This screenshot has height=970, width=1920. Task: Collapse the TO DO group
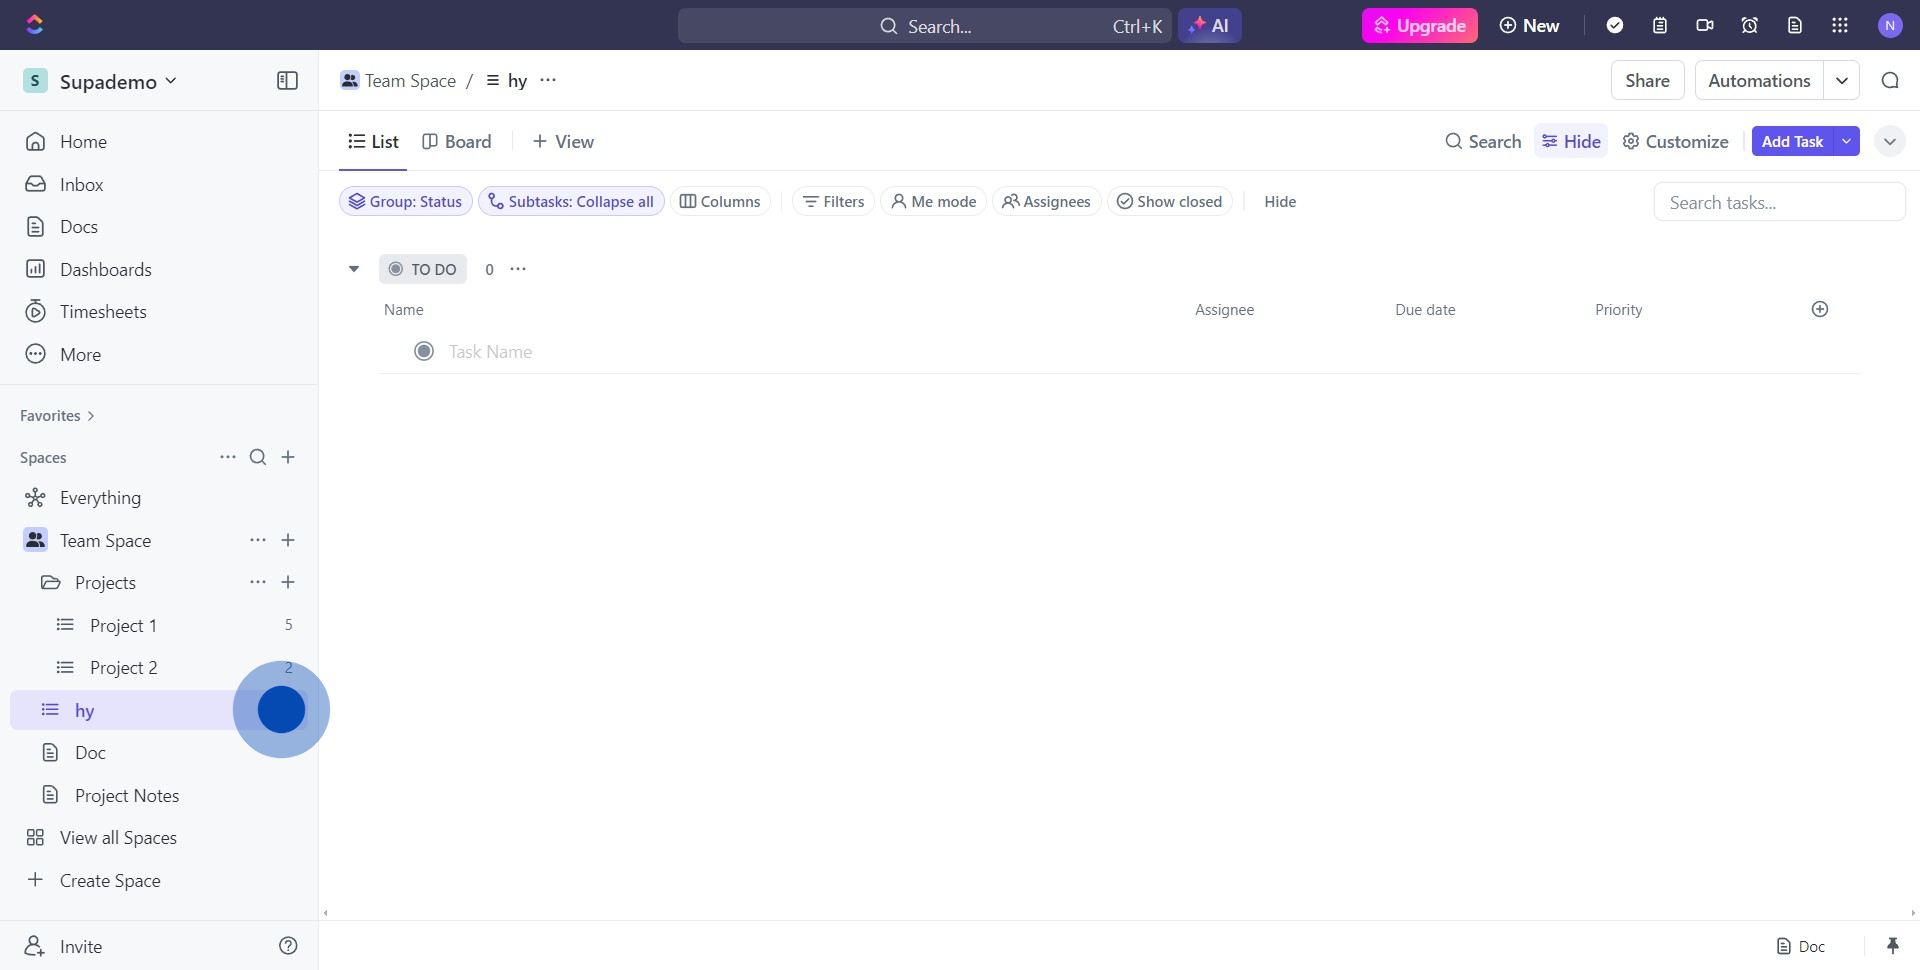(x=354, y=269)
